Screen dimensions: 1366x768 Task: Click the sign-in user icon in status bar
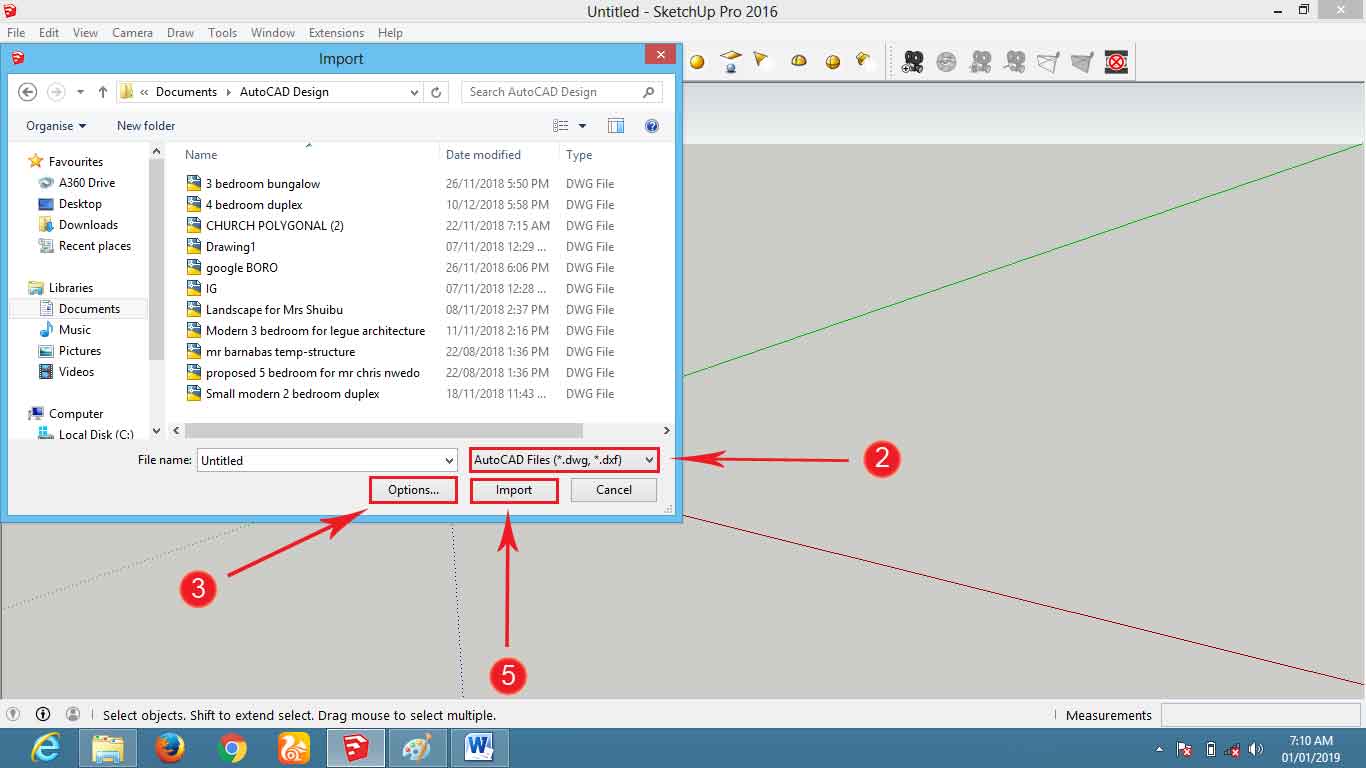(x=73, y=714)
